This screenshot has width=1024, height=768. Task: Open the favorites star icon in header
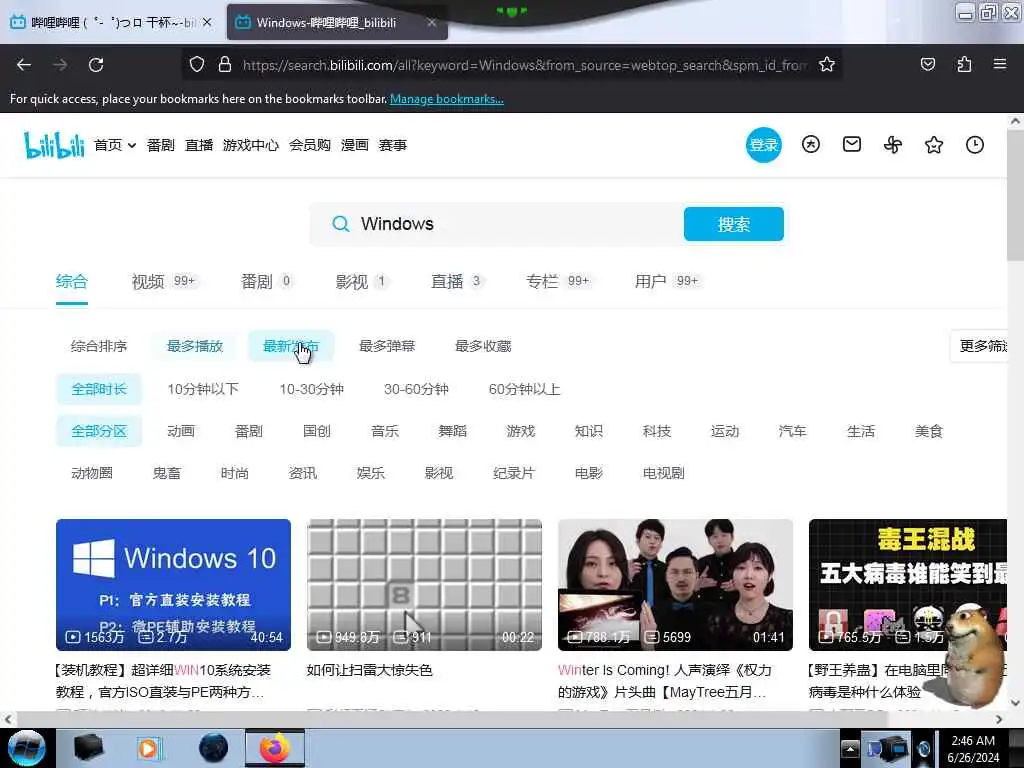[934, 144]
